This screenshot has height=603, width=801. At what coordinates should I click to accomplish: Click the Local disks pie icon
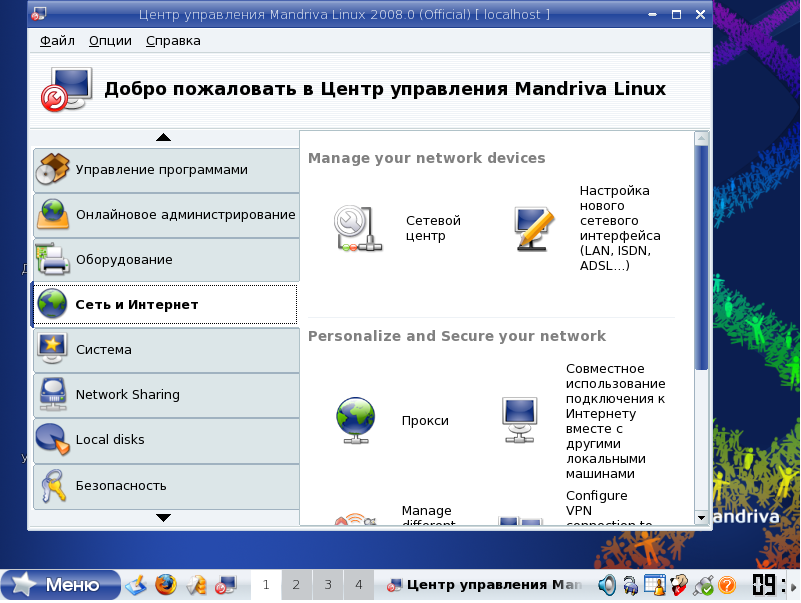(52, 439)
